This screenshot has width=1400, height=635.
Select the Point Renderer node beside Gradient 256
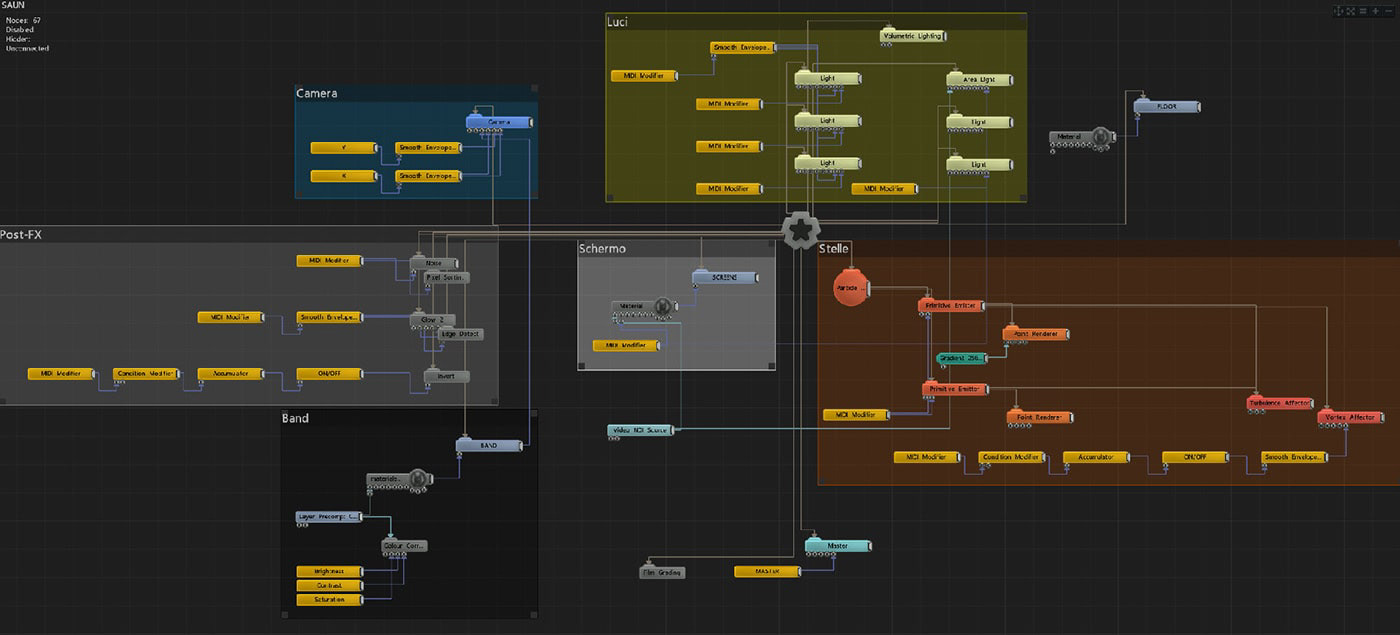click(x=1036, y=333)
